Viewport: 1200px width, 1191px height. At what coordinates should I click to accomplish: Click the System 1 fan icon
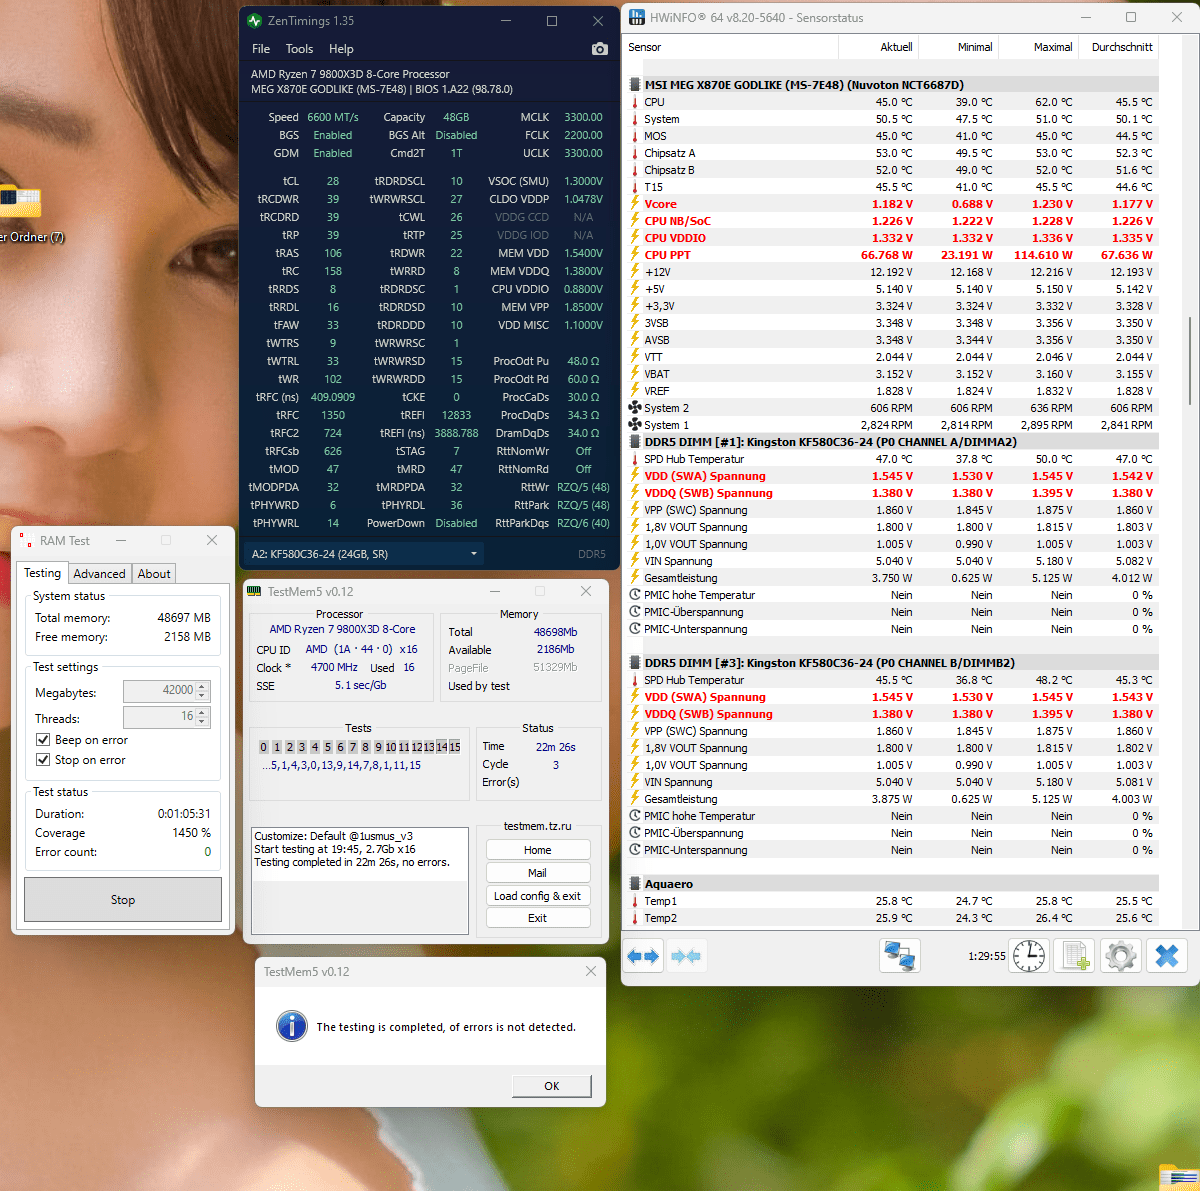pos(635,425)
